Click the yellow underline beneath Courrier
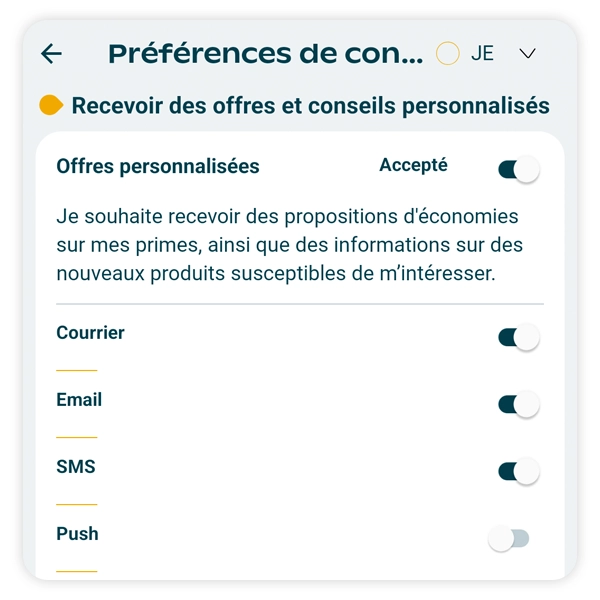The width and height of the screenshot is (600, 600). (x=77, y=370)
